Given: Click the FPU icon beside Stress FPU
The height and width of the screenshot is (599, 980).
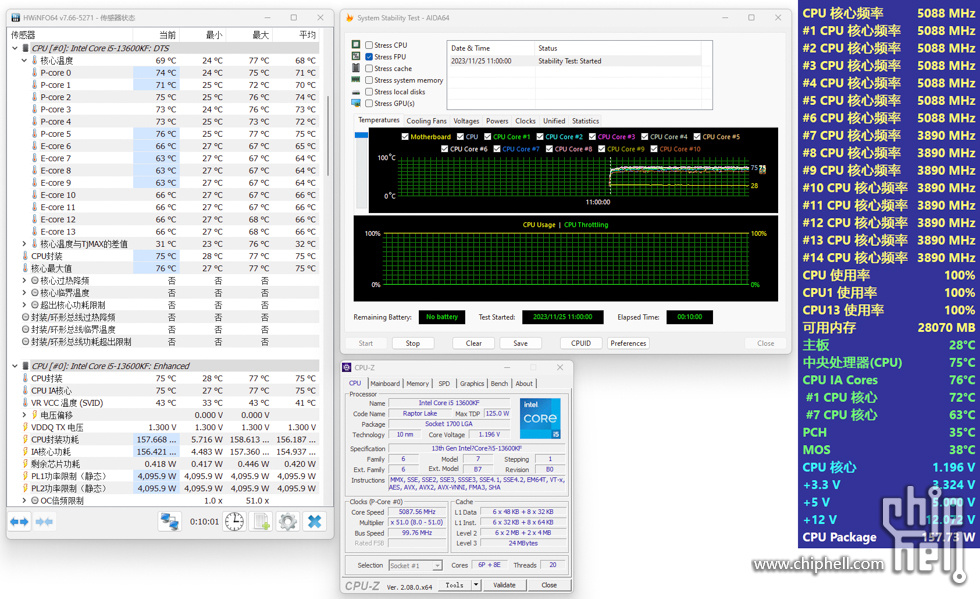Looking at the screenshot, I should point(356,56).
